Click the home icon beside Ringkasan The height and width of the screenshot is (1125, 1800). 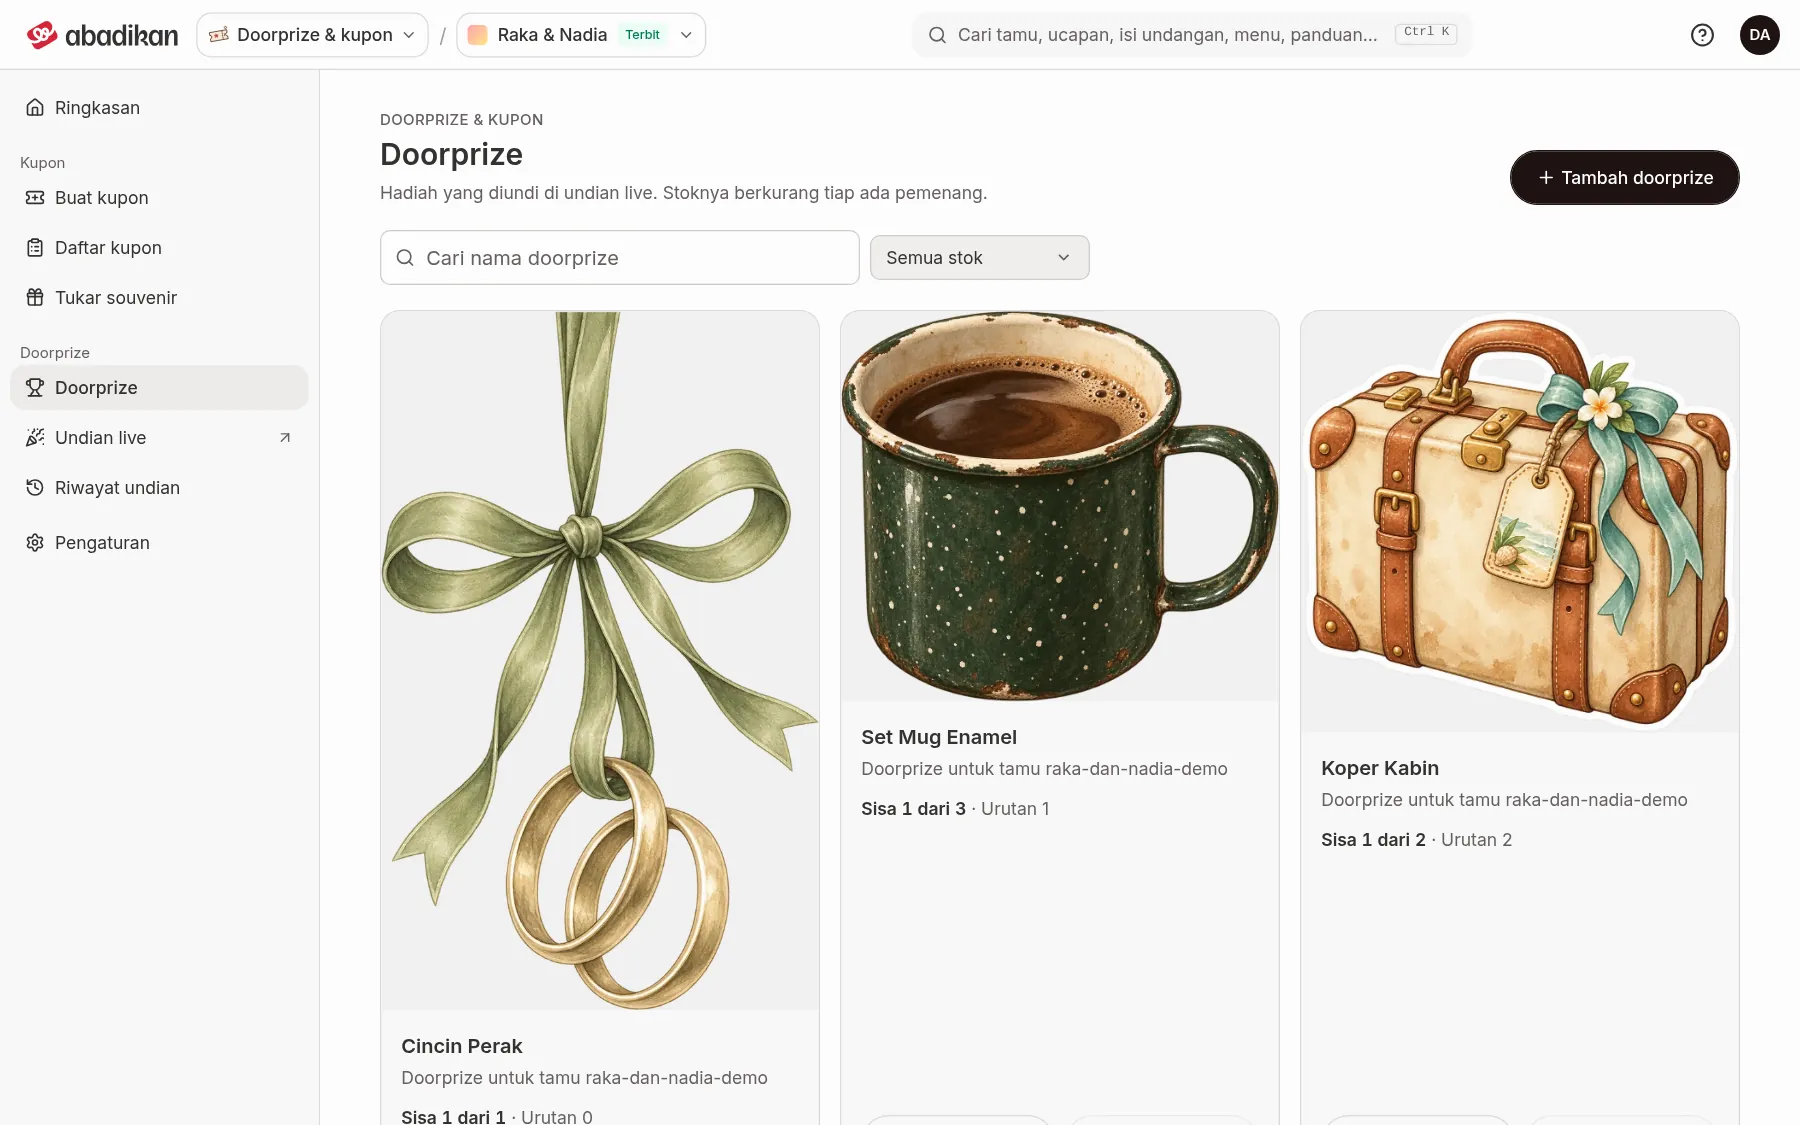pyautogui.click(x=35, y=108)
